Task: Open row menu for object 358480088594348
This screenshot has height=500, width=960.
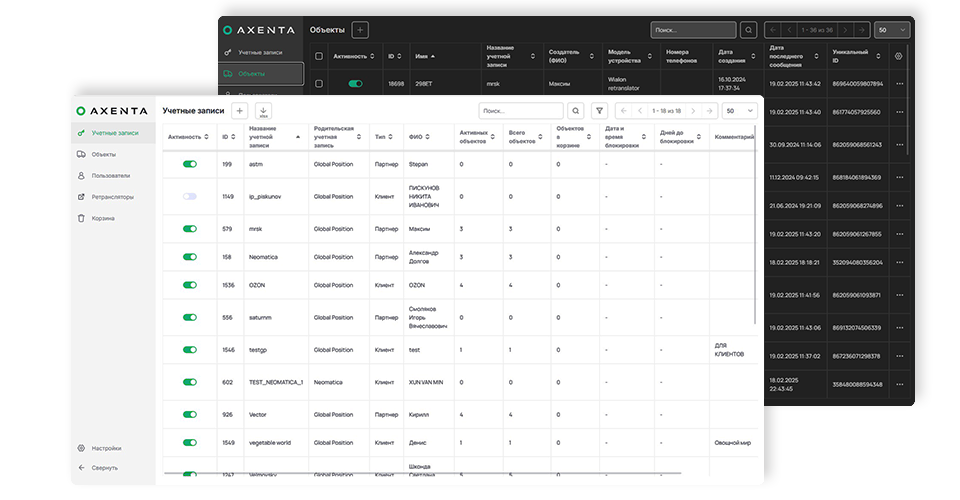Action: click(899, 384)
